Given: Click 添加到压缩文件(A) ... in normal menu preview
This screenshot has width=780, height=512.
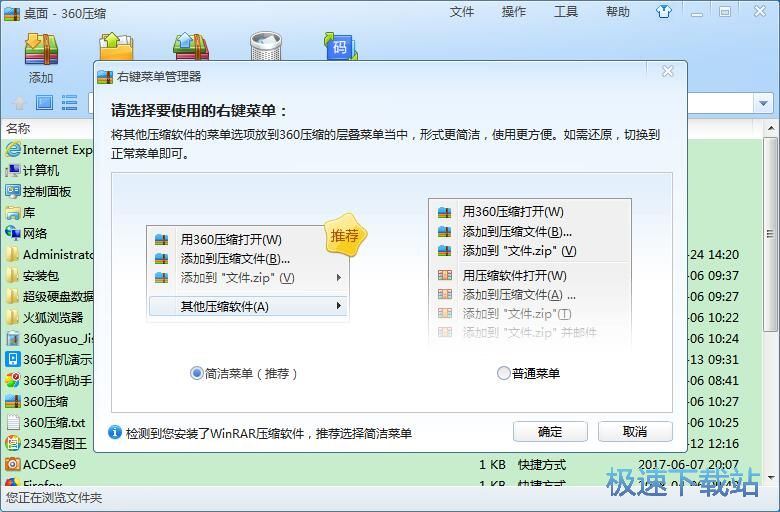Looking at the screenshot, I should pos(519,295).
